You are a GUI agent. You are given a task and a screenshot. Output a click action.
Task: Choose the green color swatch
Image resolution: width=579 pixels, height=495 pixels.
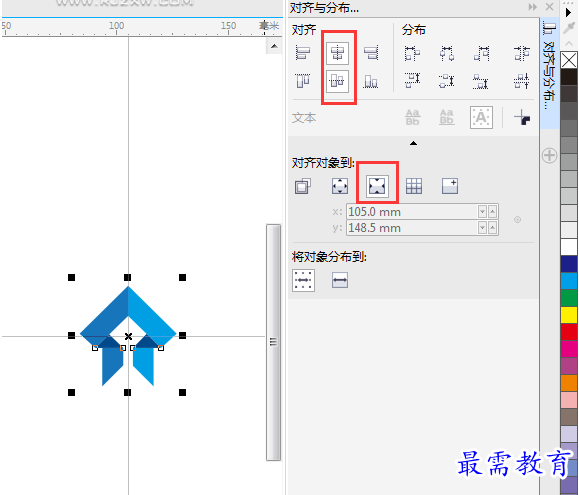point(569,298)
